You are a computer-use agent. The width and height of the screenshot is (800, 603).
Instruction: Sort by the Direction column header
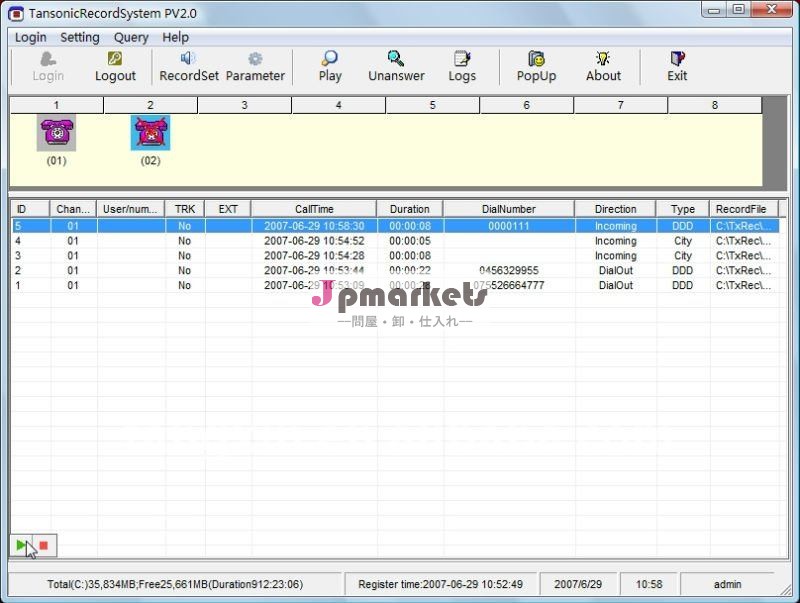coord(615,209)
